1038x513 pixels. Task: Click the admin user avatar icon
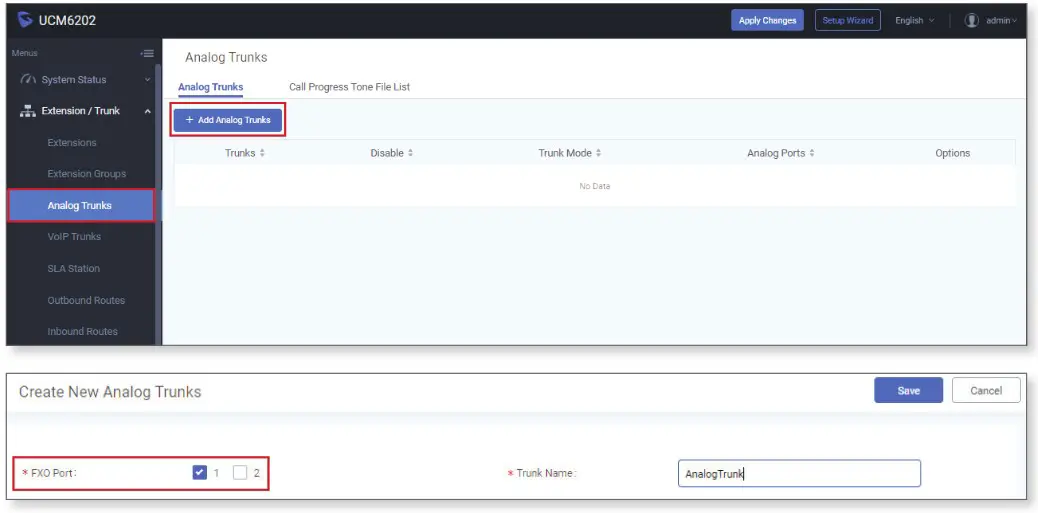tap(971, 21)
